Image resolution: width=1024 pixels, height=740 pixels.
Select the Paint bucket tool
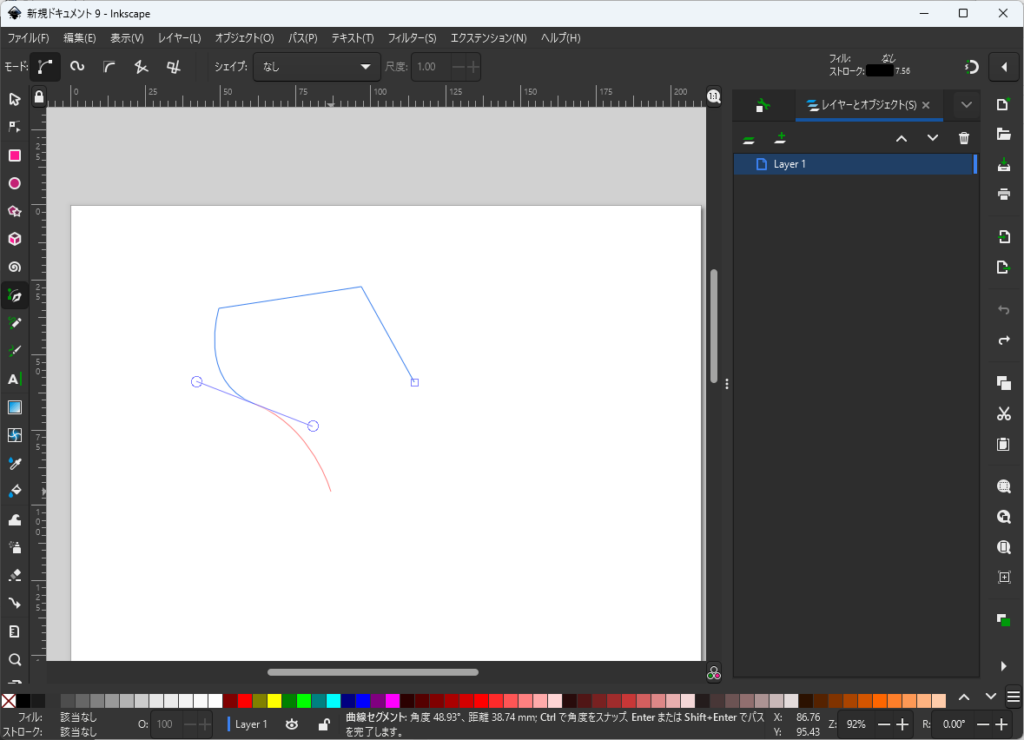[14, 491]
